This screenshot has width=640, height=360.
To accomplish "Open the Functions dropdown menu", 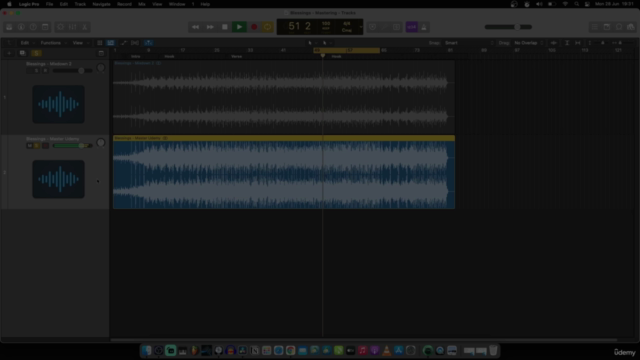I will pos(53,43).
